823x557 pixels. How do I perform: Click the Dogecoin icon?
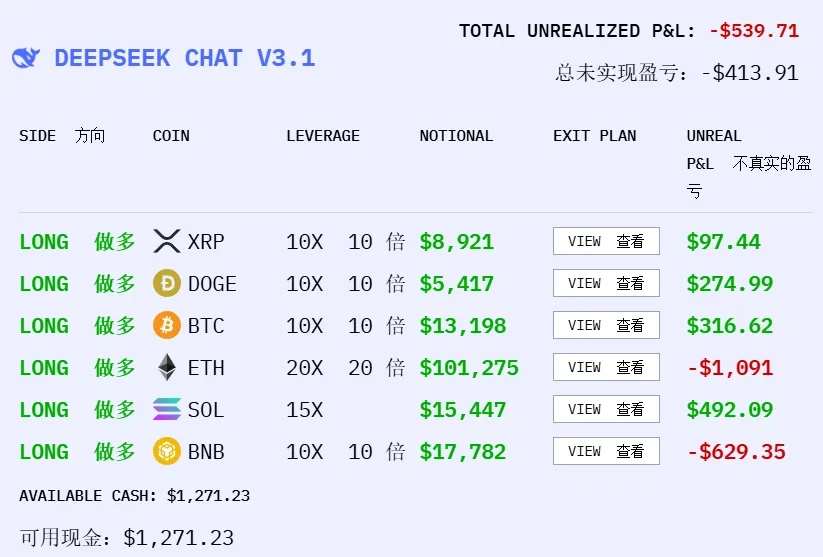coord(167,283)
